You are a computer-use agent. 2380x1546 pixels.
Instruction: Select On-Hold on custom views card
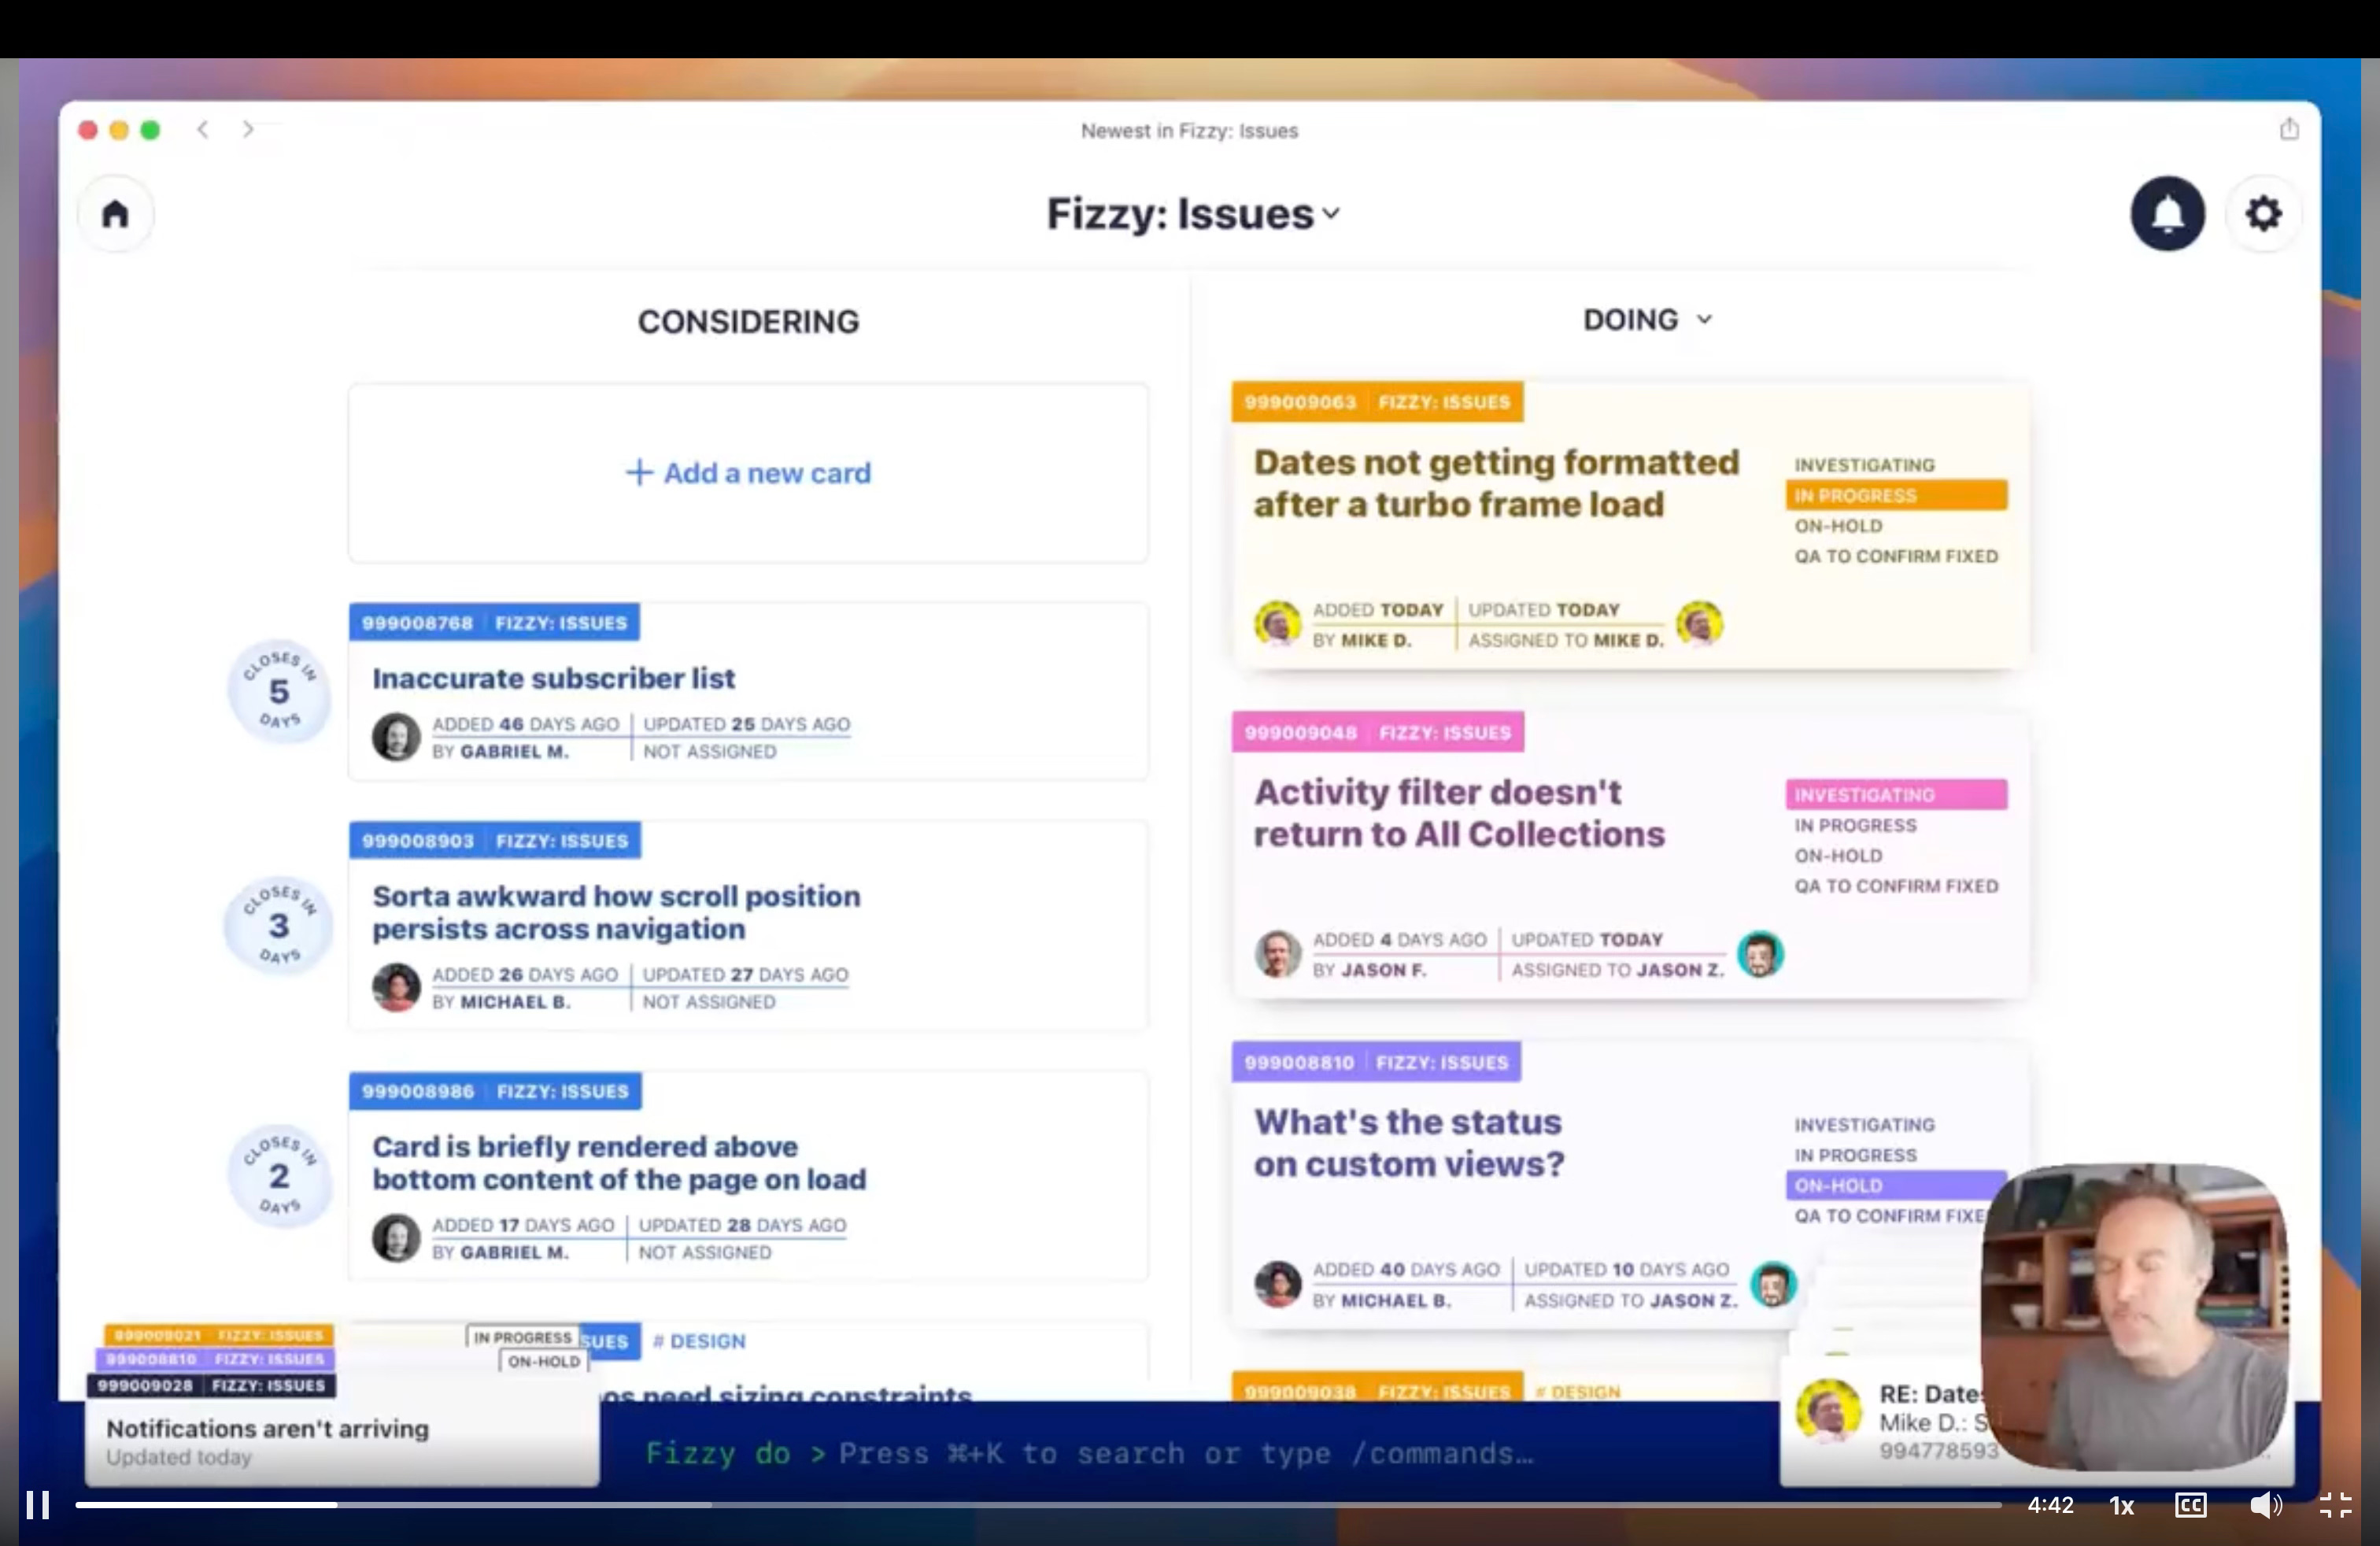point(1888,1185)
